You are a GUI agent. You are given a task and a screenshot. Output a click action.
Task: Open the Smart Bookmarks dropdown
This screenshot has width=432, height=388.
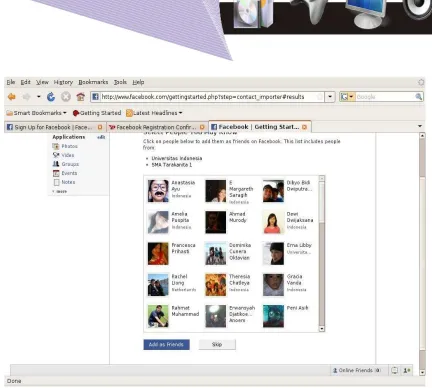tap(36, 113)
